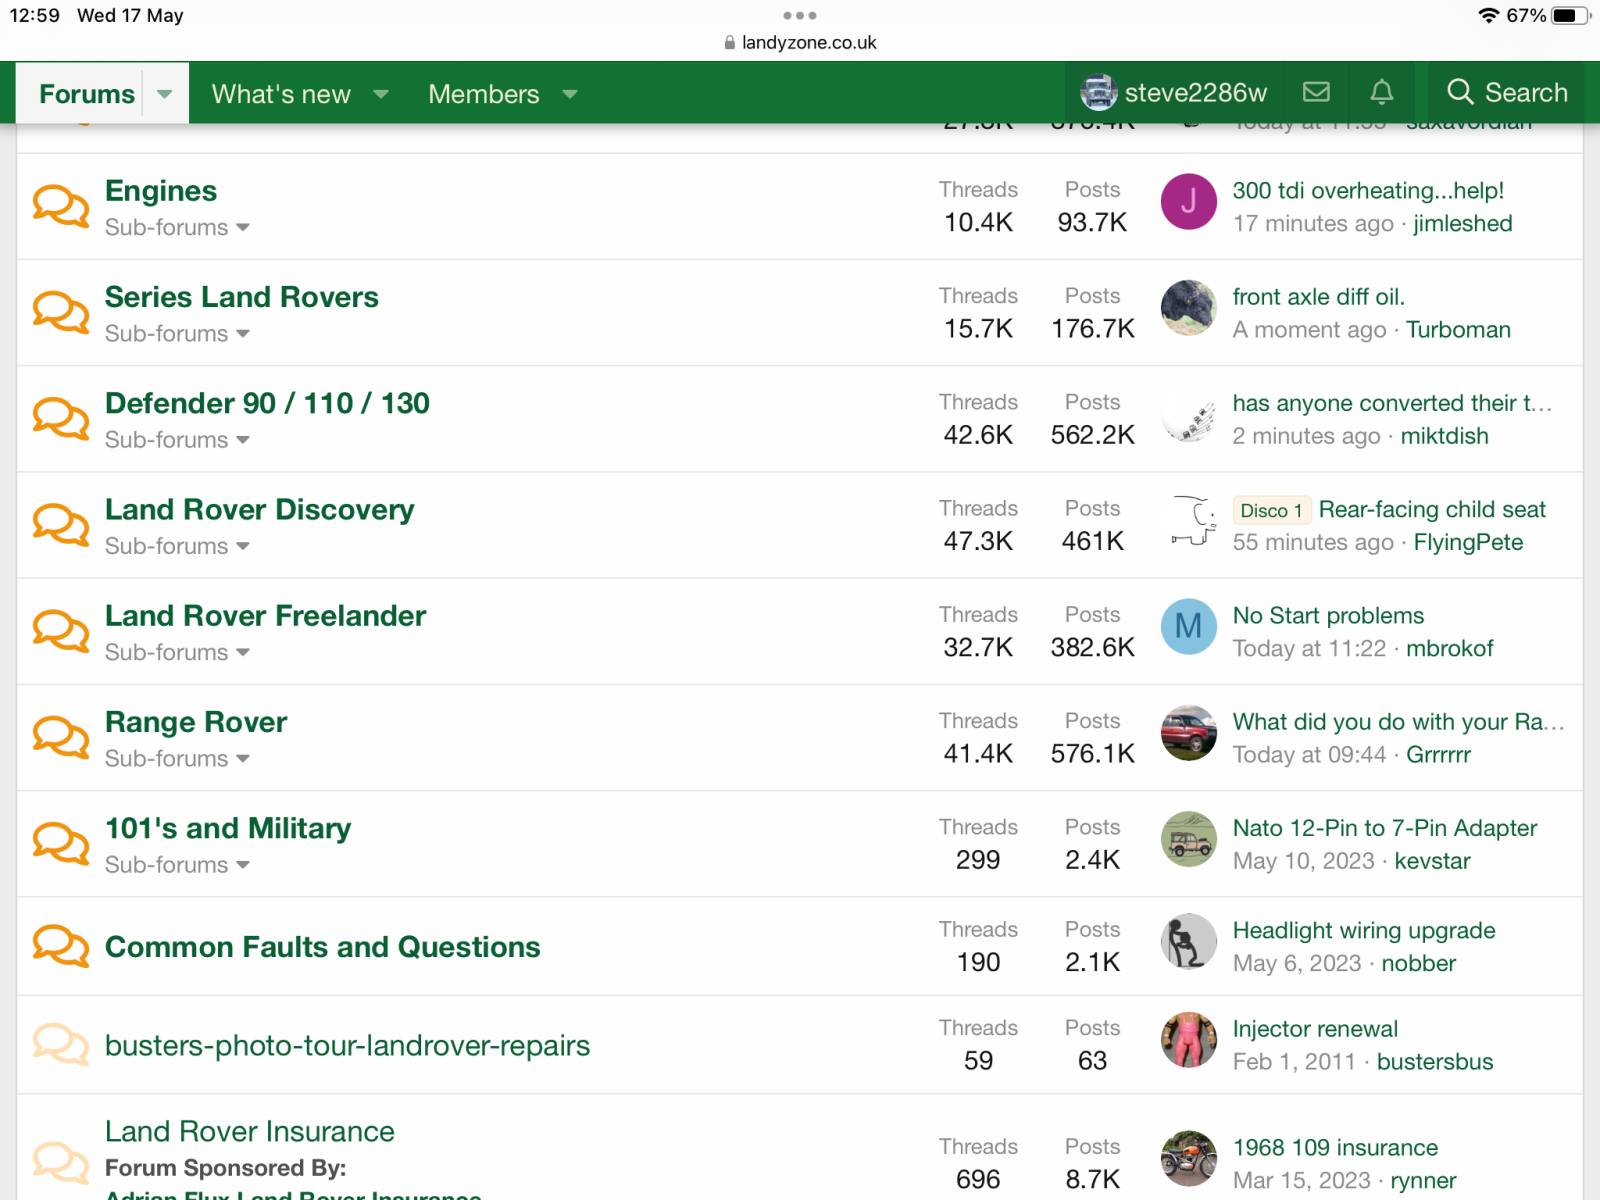Open the Range Rover forum

(x=196, y=722)
